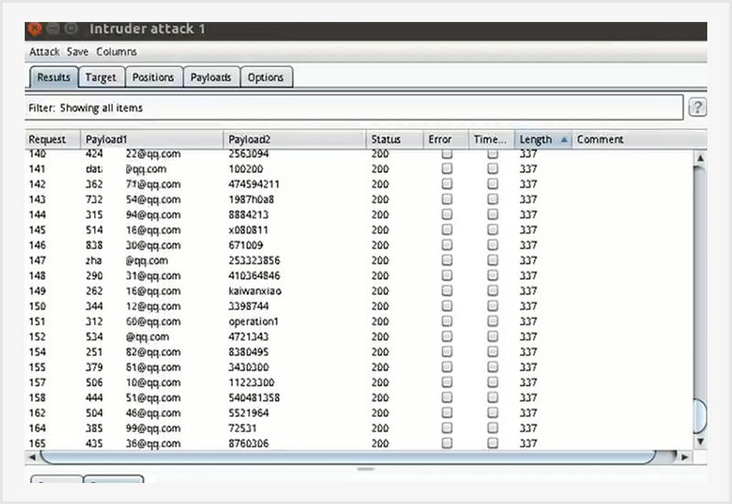Switch to the Target tab
The height and width of the screenshot is (504, 732).
(x=100, y=77)
